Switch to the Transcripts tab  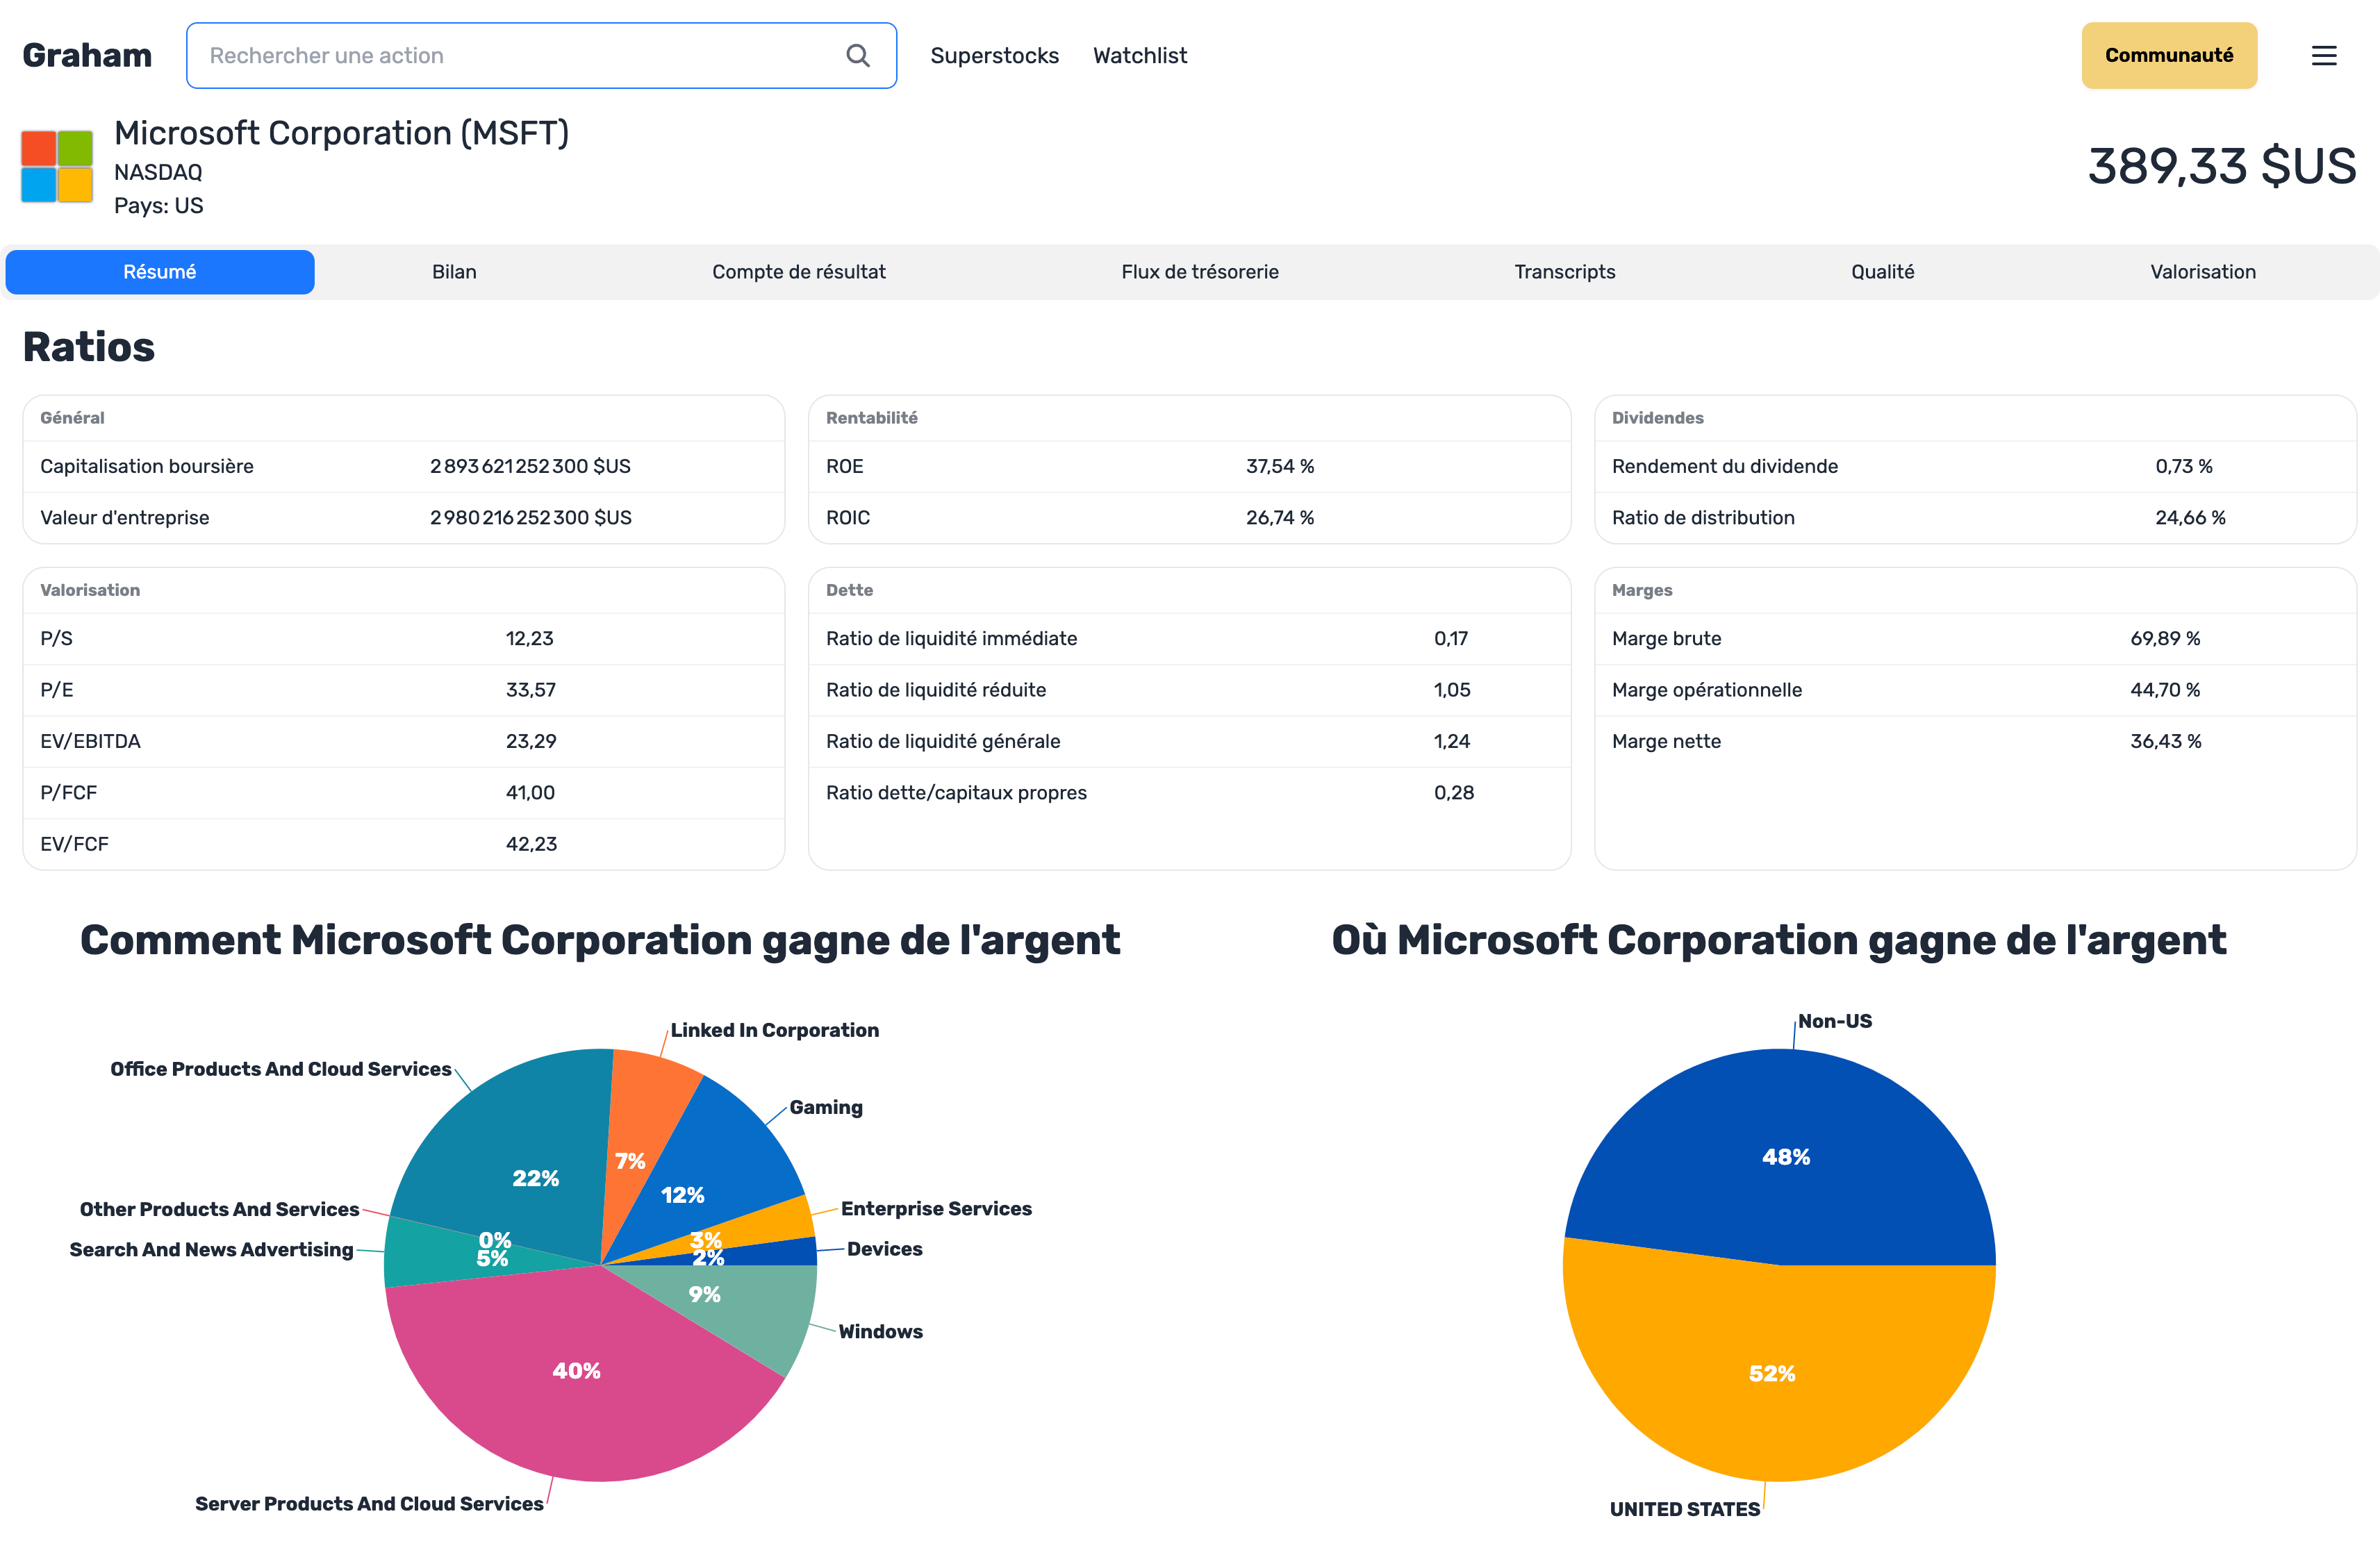click(x=1565, y=272)
